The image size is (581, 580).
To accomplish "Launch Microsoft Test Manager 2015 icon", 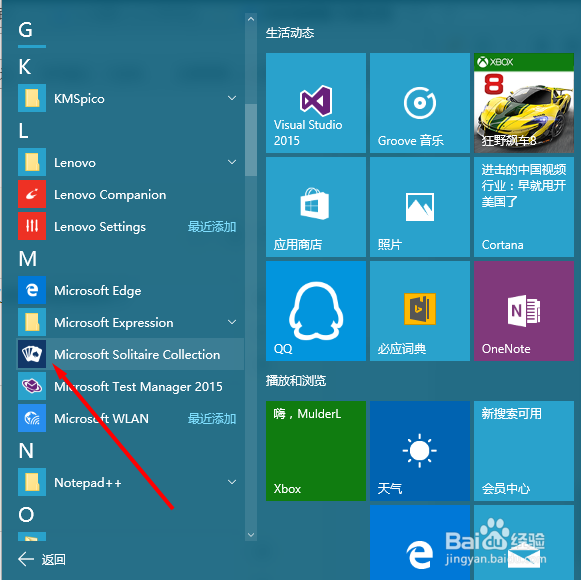I will [32, 386].
